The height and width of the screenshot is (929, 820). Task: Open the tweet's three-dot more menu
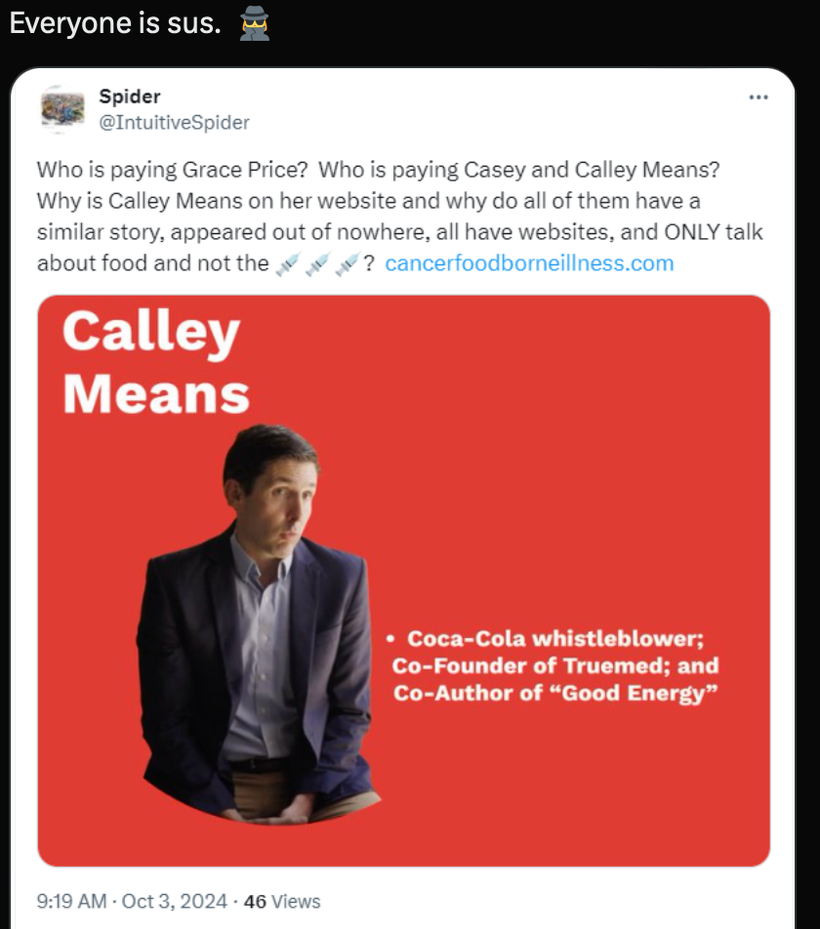pos(758,98)
